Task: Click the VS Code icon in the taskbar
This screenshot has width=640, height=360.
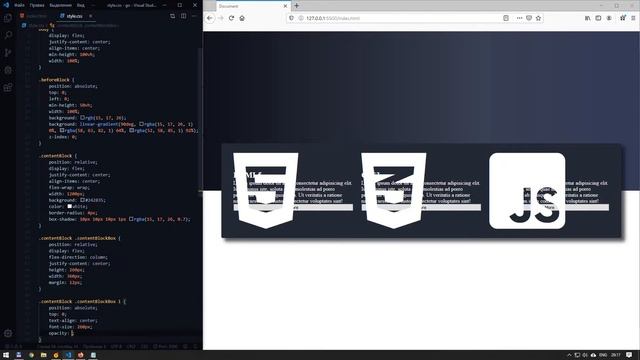Action: pos(68,355)
